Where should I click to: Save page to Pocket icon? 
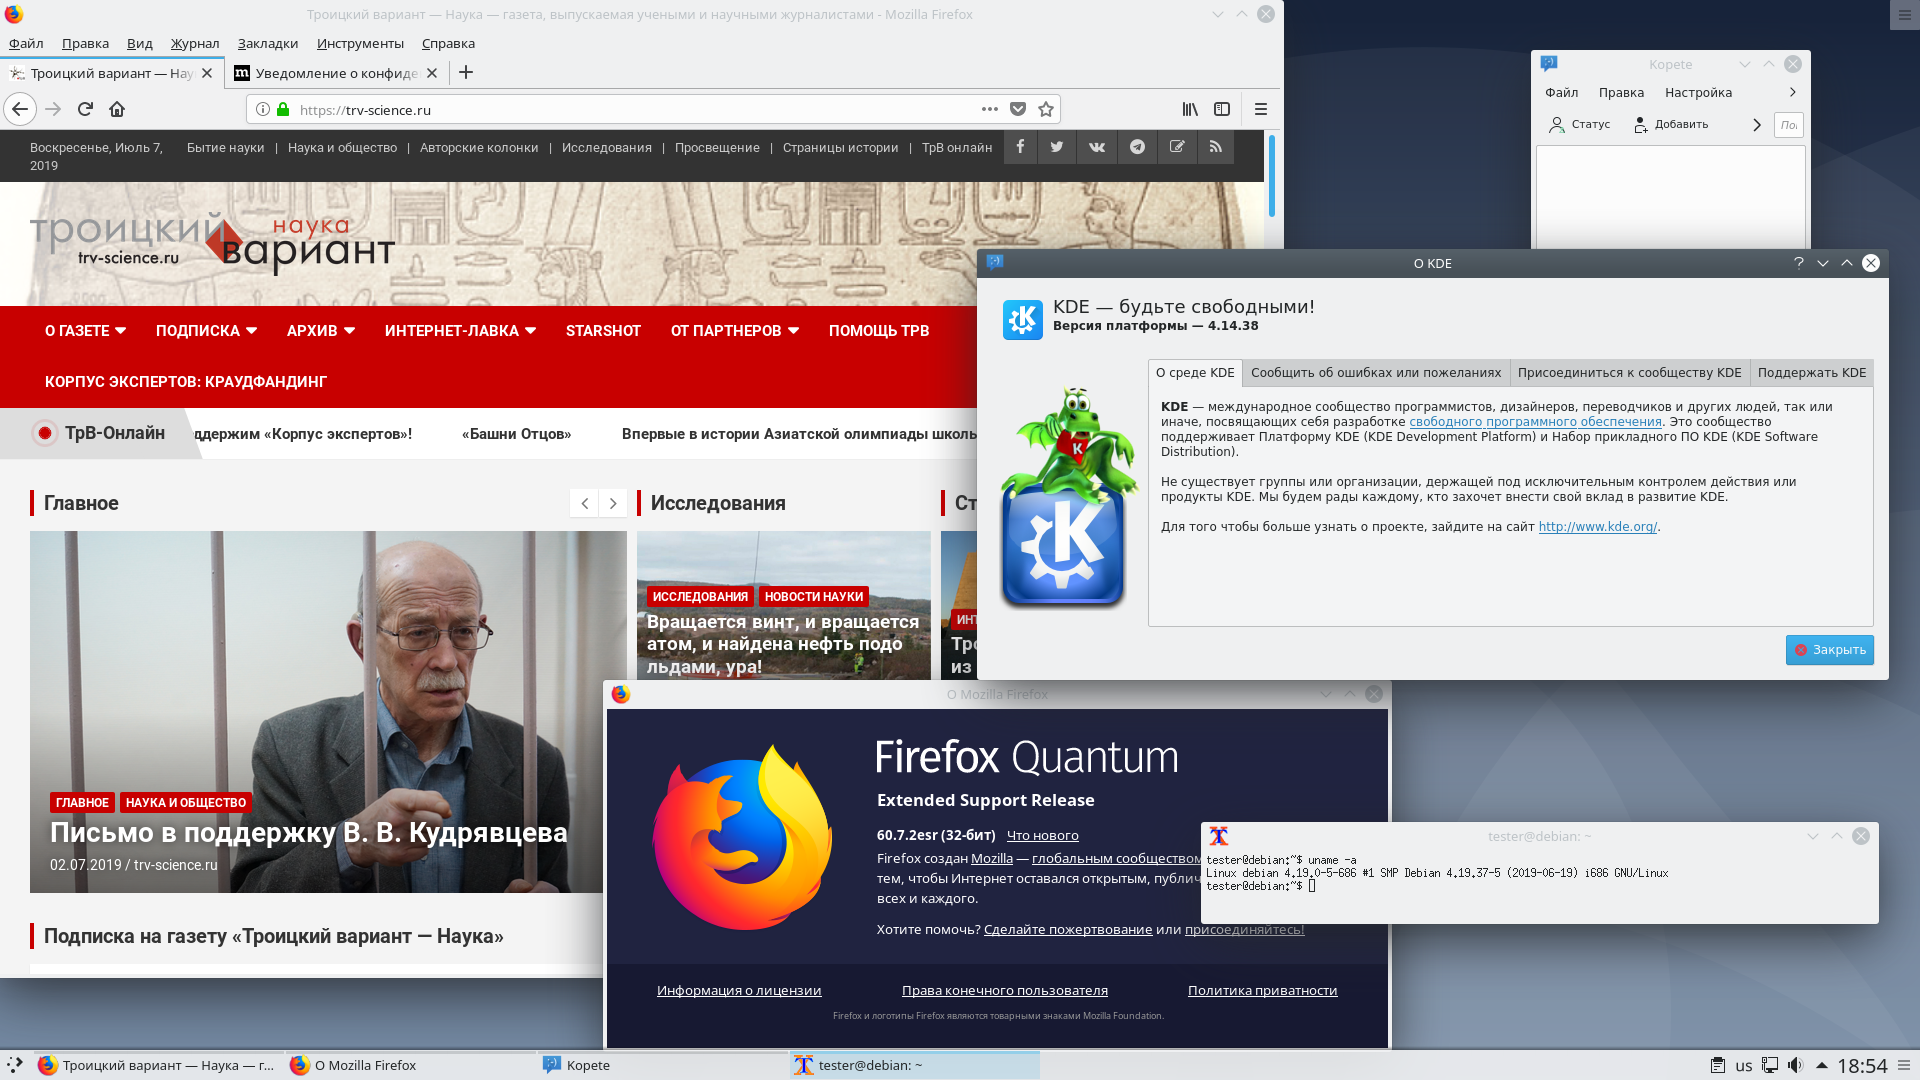click(1018, 109)
